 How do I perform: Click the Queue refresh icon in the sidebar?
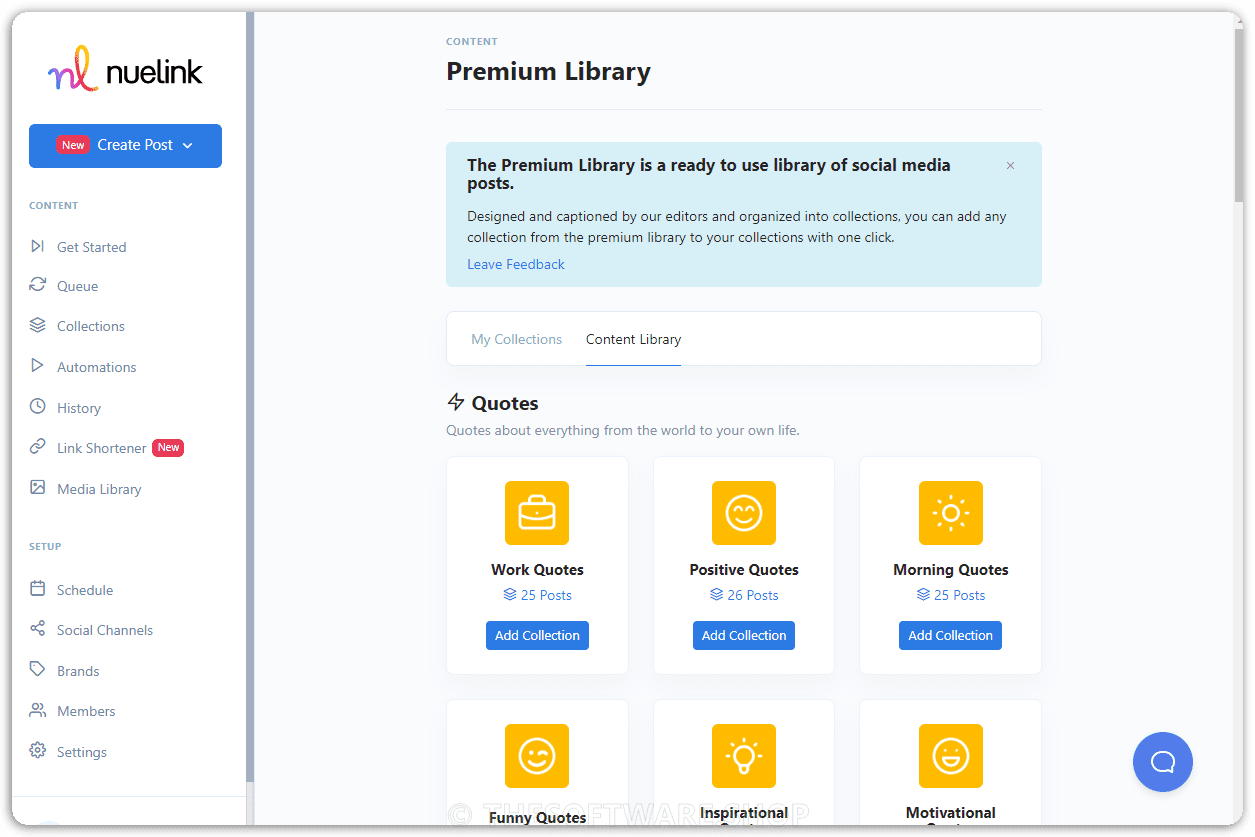pyautogui.click(x=37, y=285)
